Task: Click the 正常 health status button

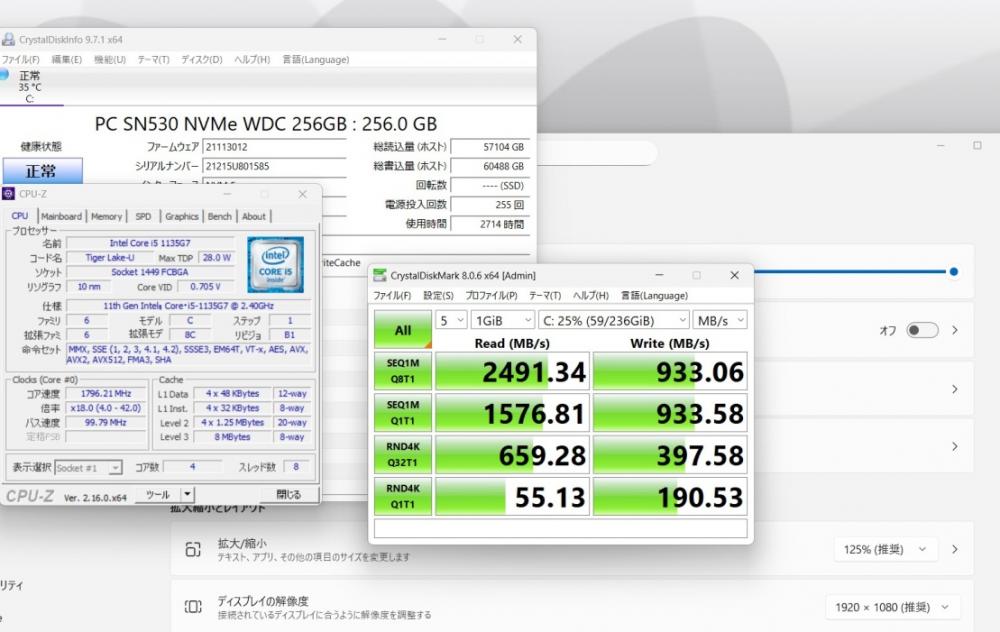Action: 42,171
